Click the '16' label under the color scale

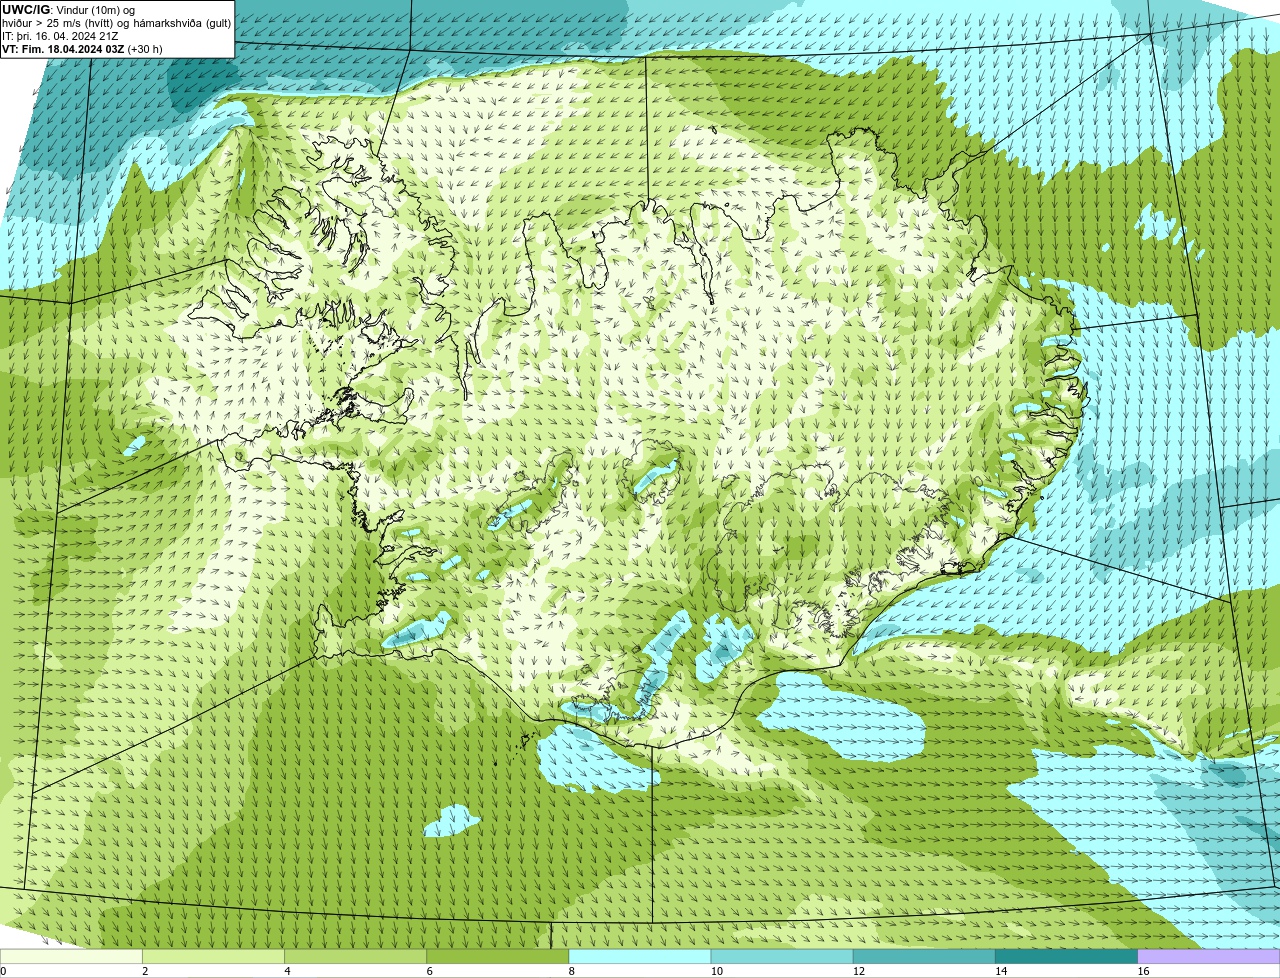[x=1143, y=971]
